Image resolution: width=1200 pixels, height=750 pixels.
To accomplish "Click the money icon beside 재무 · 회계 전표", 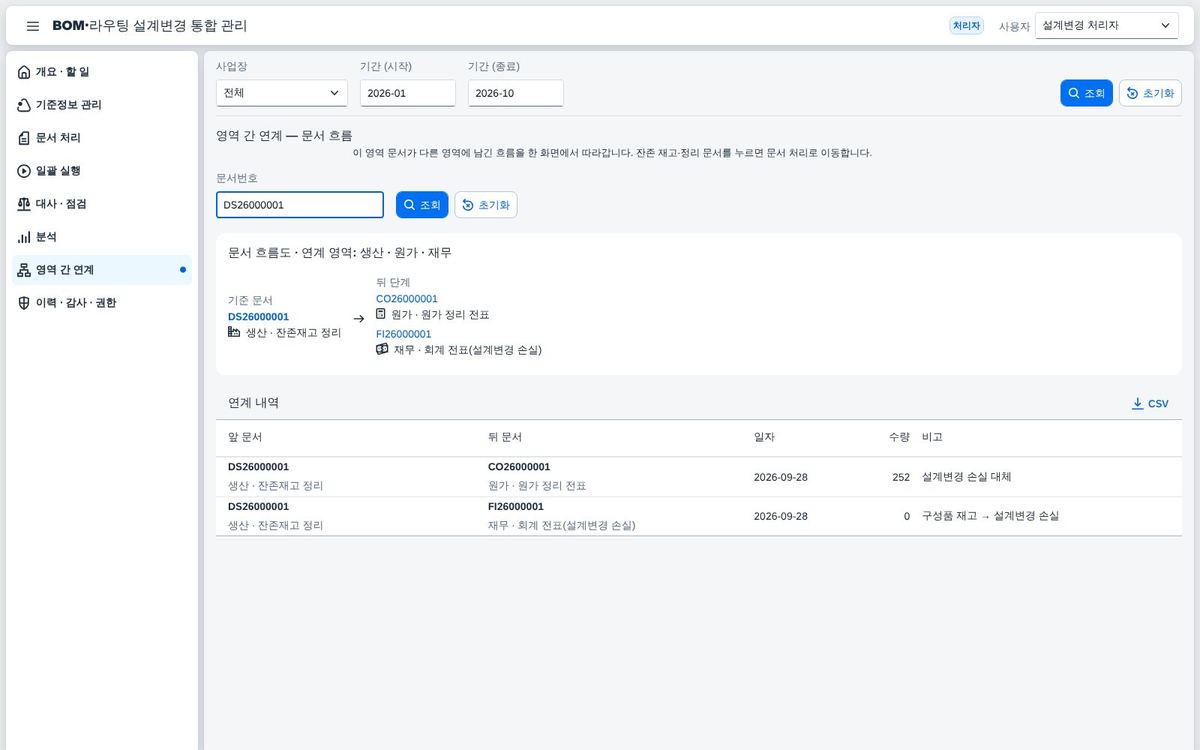I will (382, 350).
